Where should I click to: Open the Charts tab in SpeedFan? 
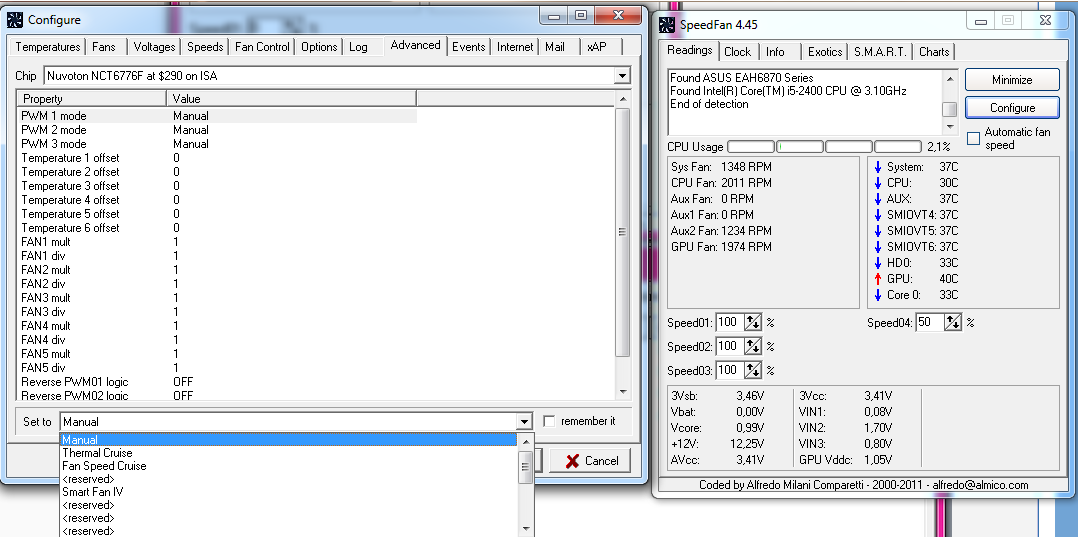click(934, 52)
